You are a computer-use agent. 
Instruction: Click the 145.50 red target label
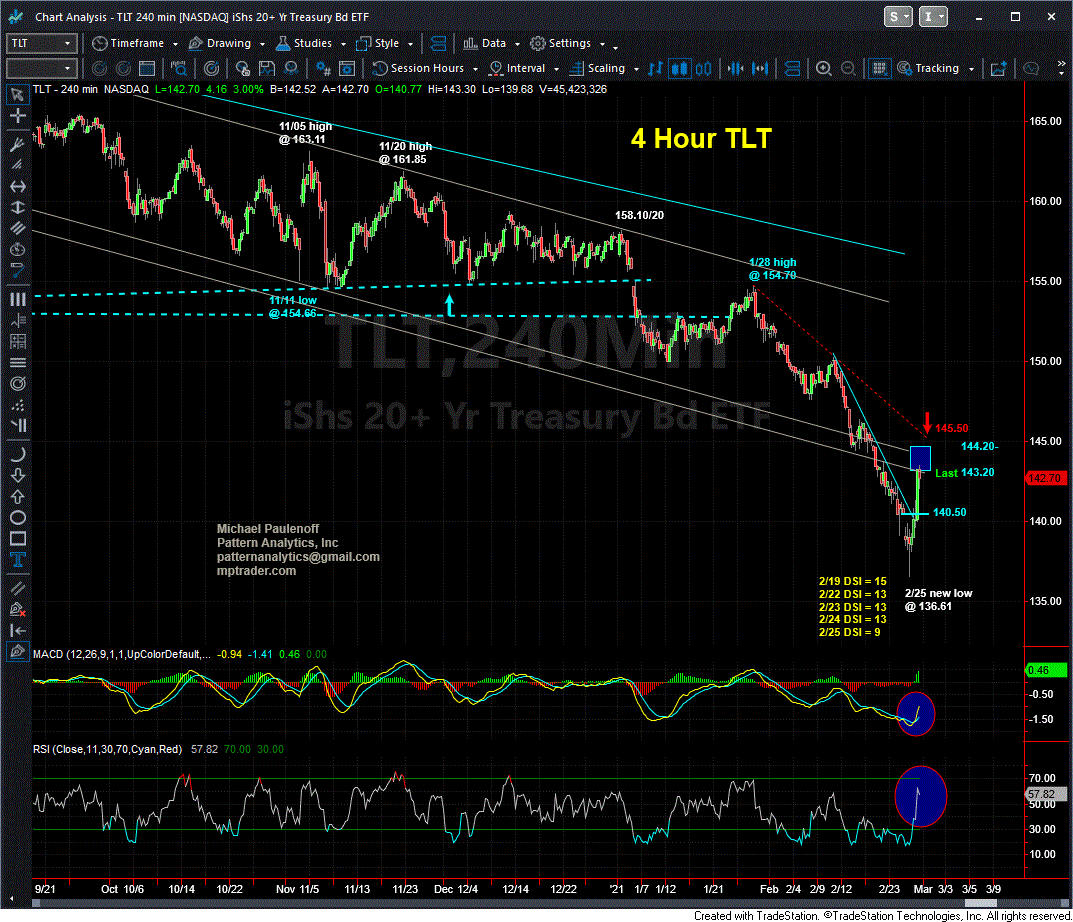952,428
